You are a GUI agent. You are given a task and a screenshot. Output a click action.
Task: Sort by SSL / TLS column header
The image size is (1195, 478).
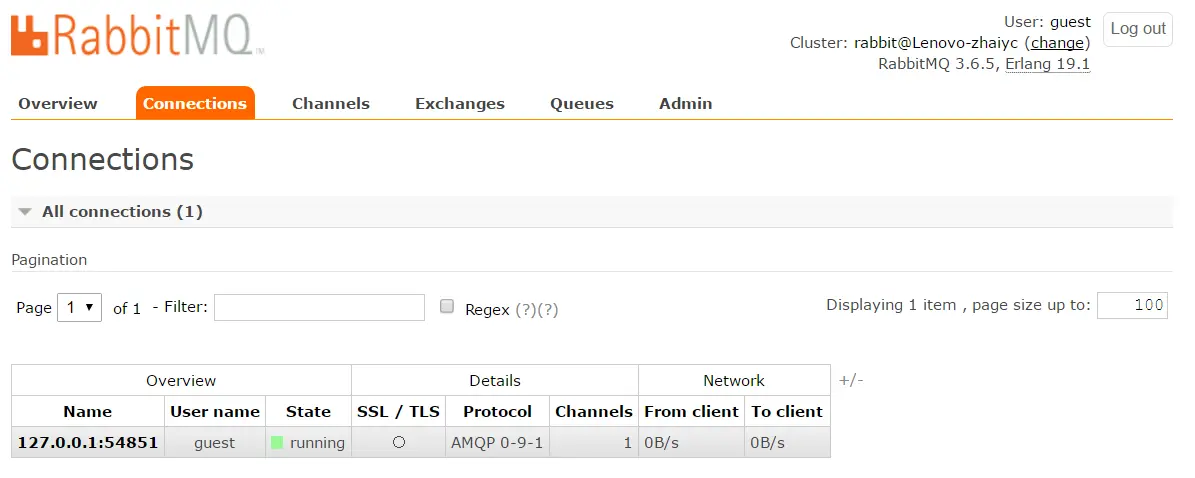[x=399, y=412]
